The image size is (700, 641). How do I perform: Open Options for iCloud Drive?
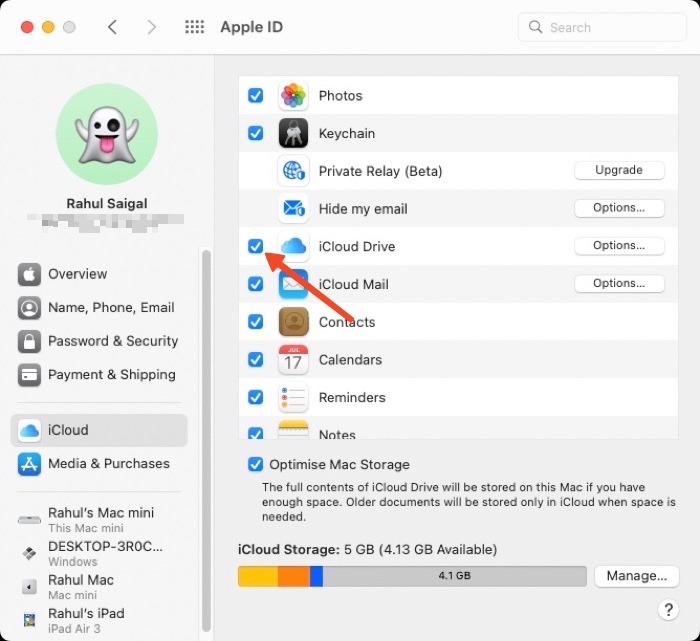pyautogui.click(x=619, y=246)
